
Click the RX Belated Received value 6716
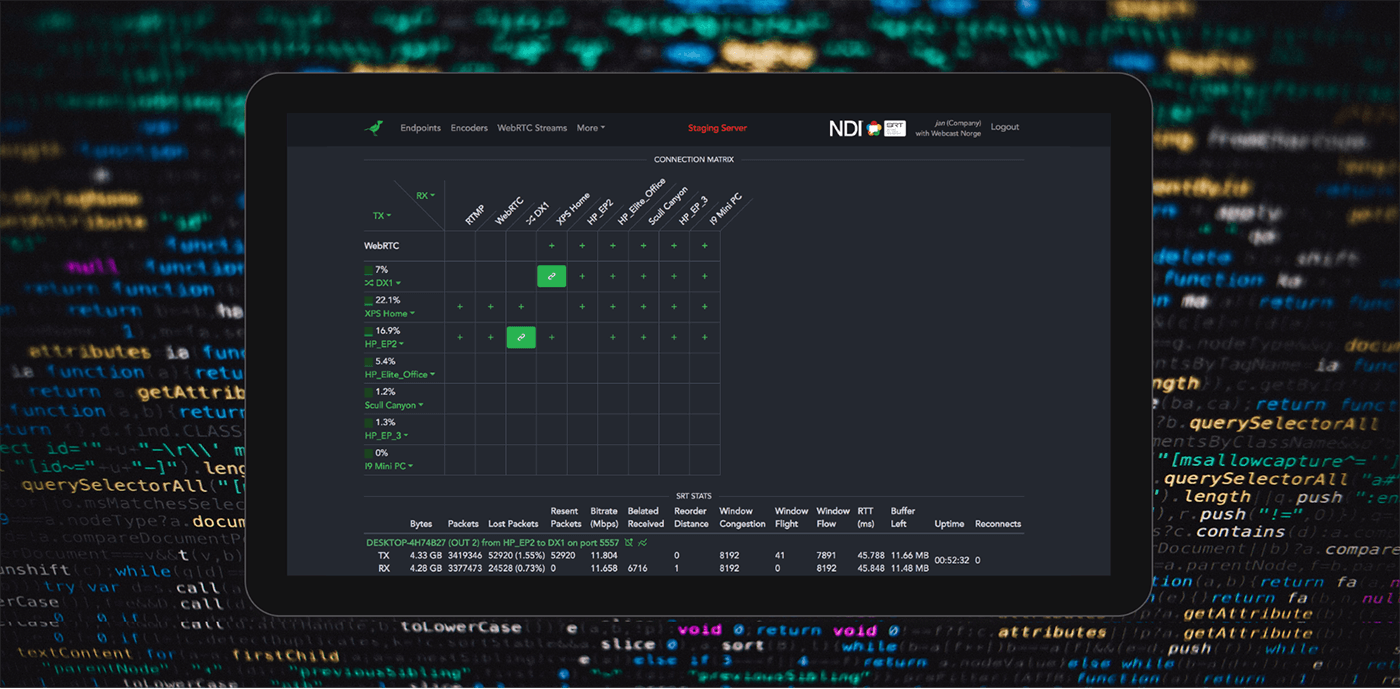640,568
